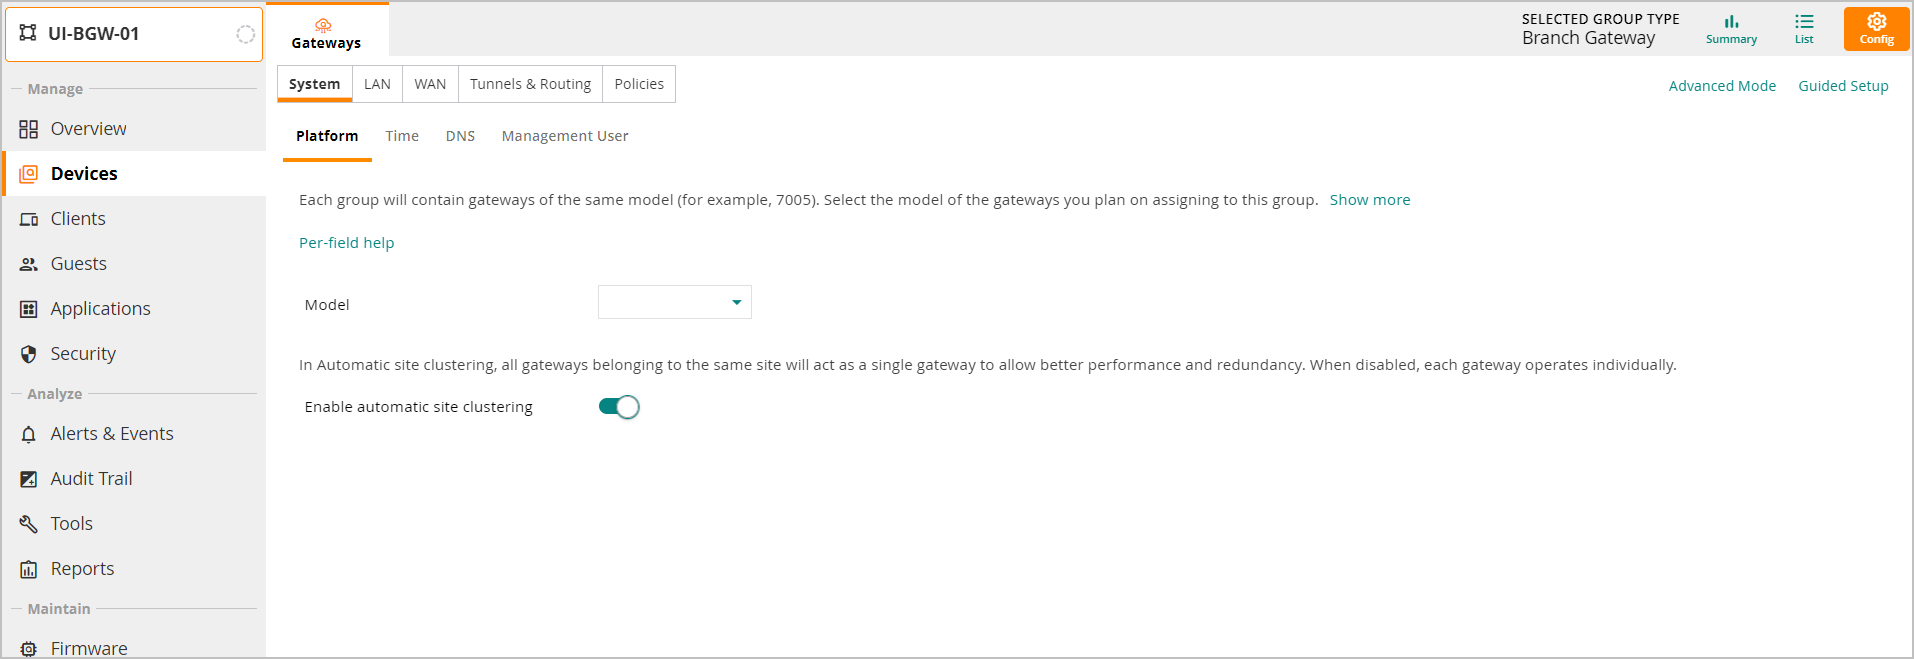The image size is (1914, 659).
Task: Select the Tunnels & Routing tab
Action: [530, 84]
